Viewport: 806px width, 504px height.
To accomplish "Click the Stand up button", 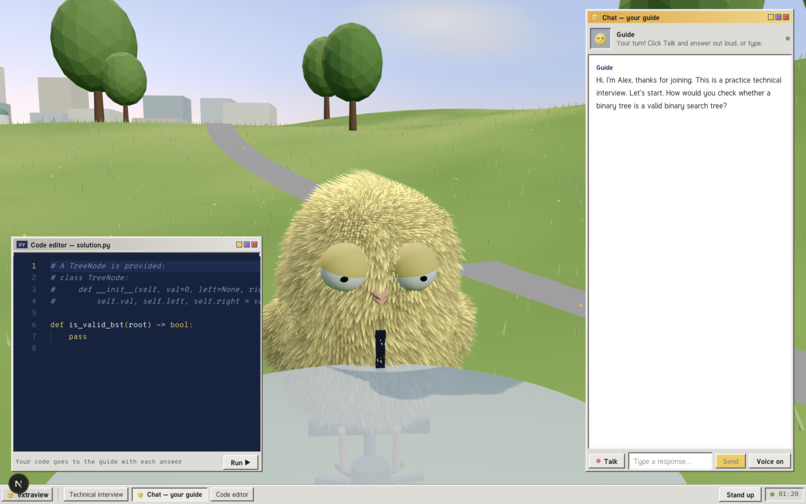I will point(740,495).
